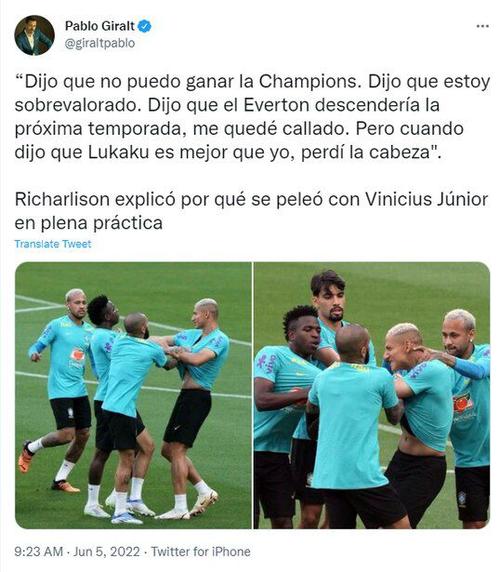500x572 pixels.
Task: Click the word 'sobrevalorado' in the tweet
Action: (77, 105)
